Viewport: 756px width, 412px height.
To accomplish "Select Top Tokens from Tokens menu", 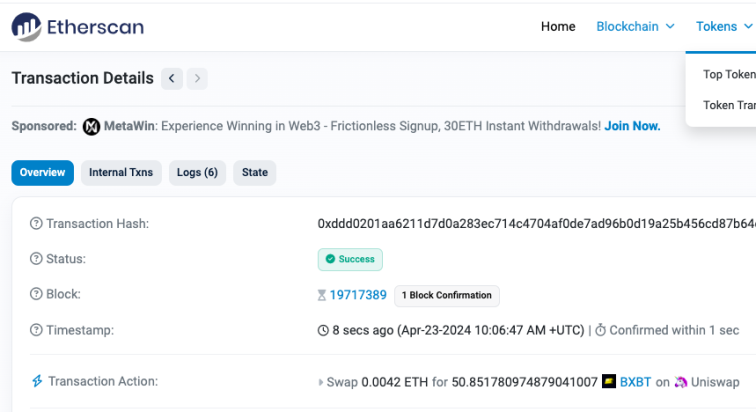I will pos(729,74).
